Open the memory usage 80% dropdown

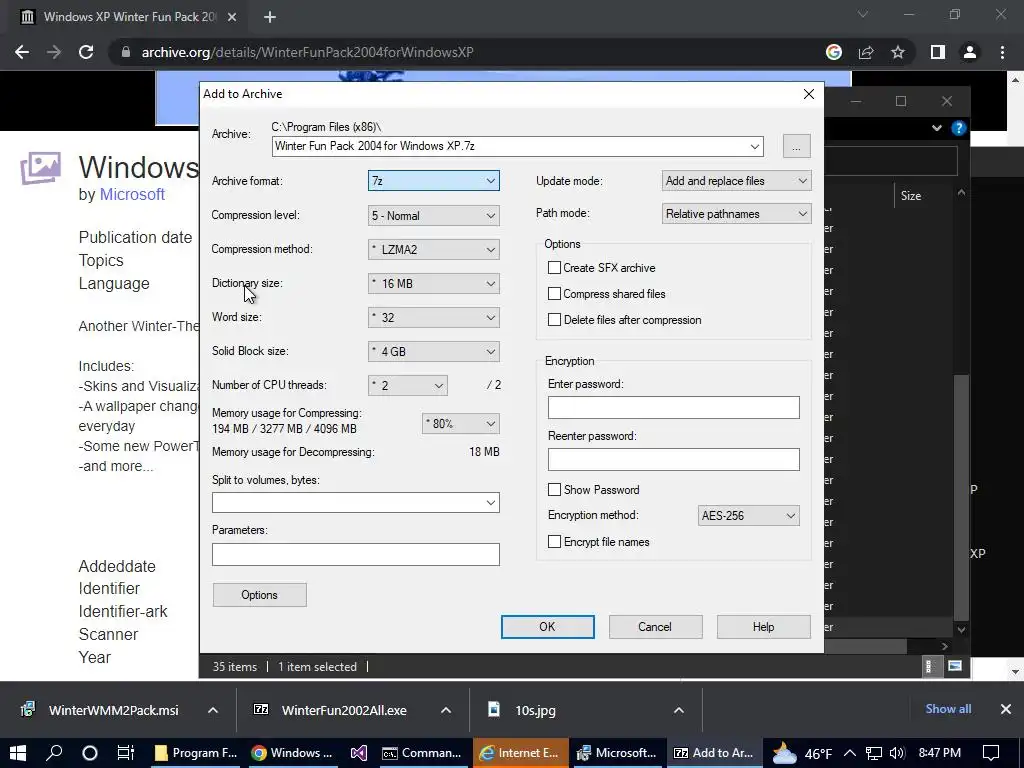(461, 424)
